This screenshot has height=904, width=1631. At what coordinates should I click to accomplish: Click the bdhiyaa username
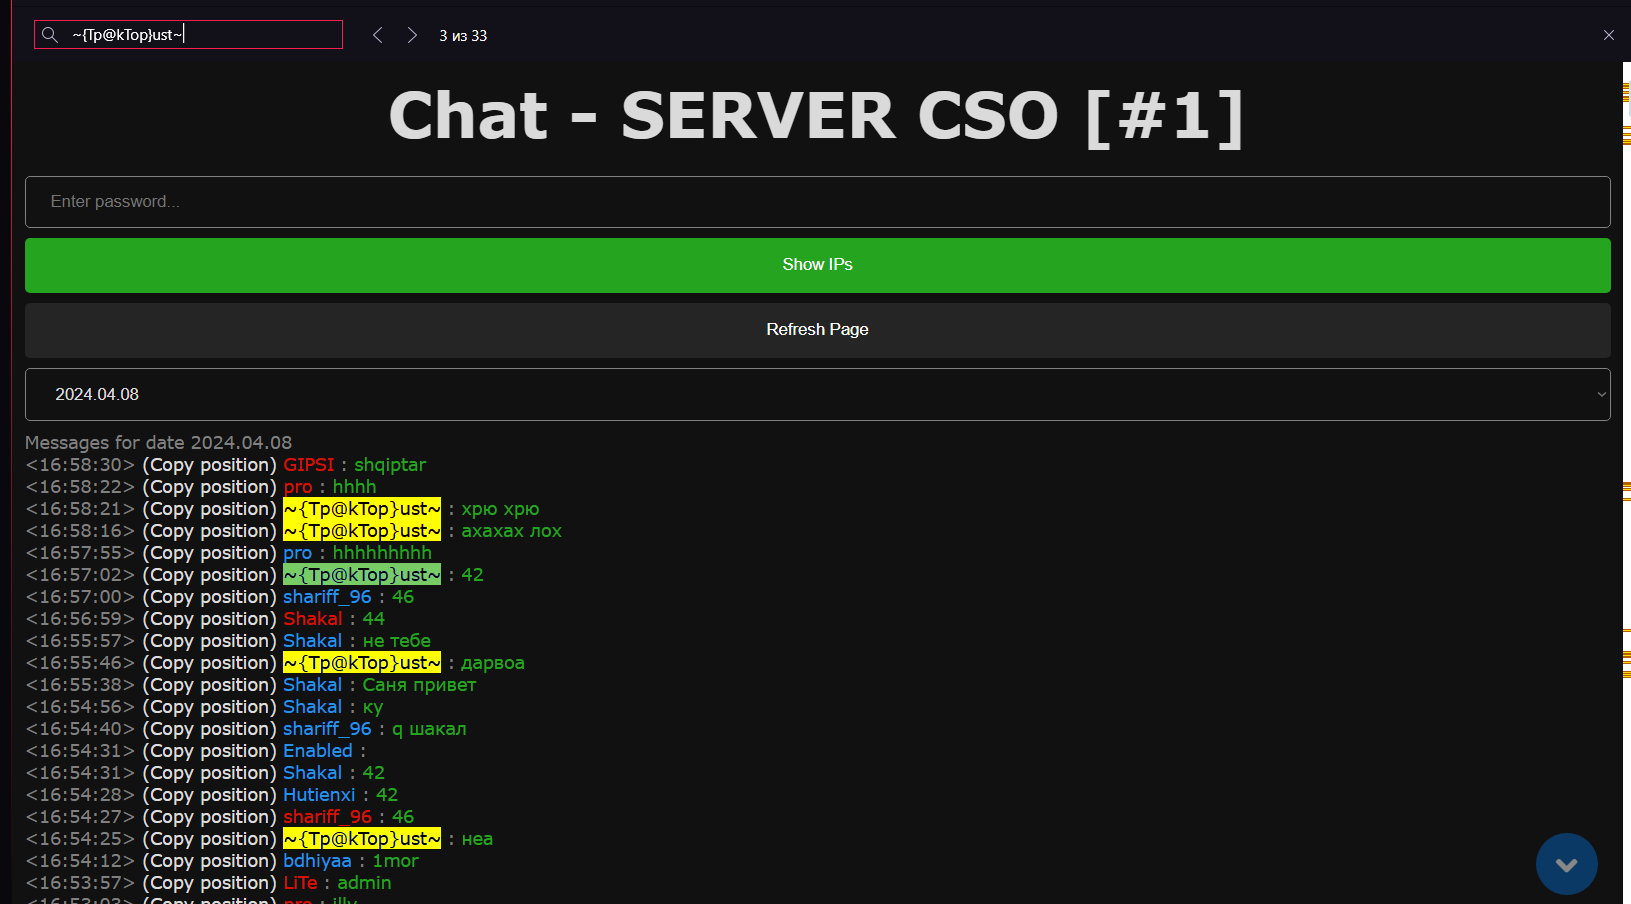coord(317,861)
